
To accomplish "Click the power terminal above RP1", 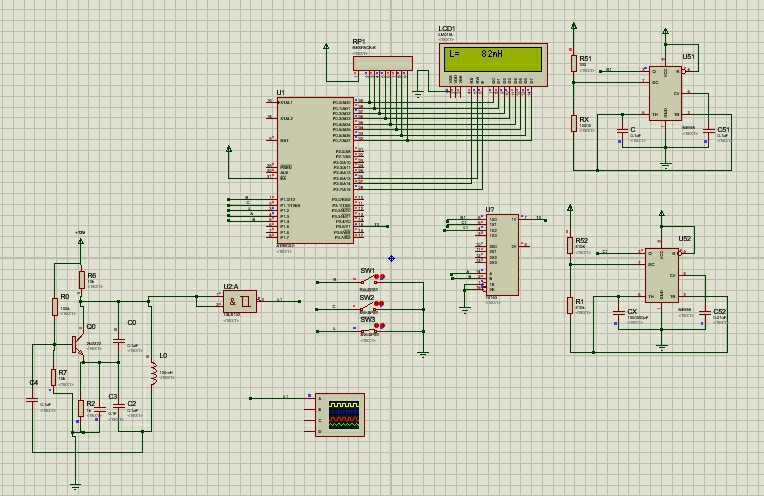I will pyautogui.click(x=326, y=46).
